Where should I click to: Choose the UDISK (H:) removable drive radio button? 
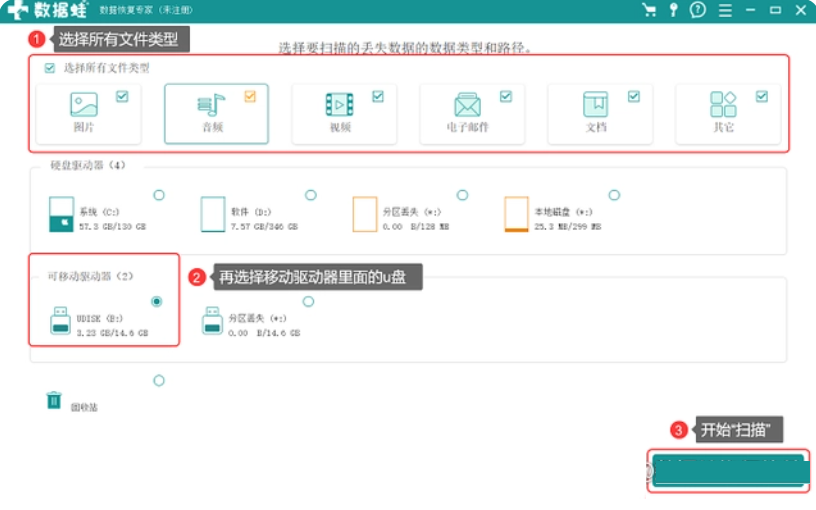[x=156, y=301]
